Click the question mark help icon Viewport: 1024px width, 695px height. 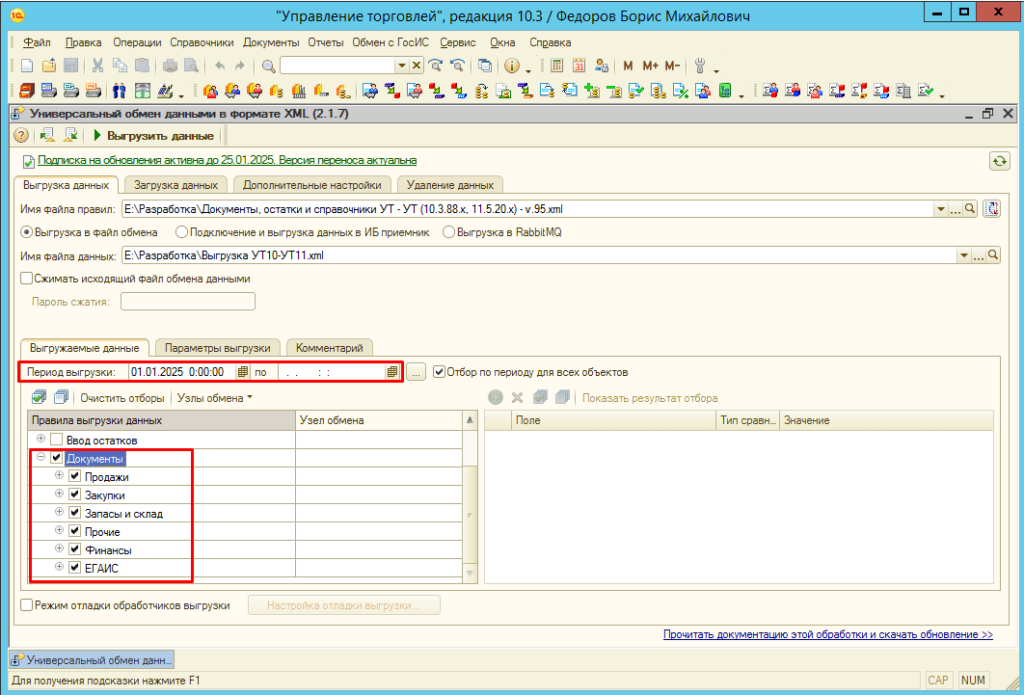click(21, 136)
